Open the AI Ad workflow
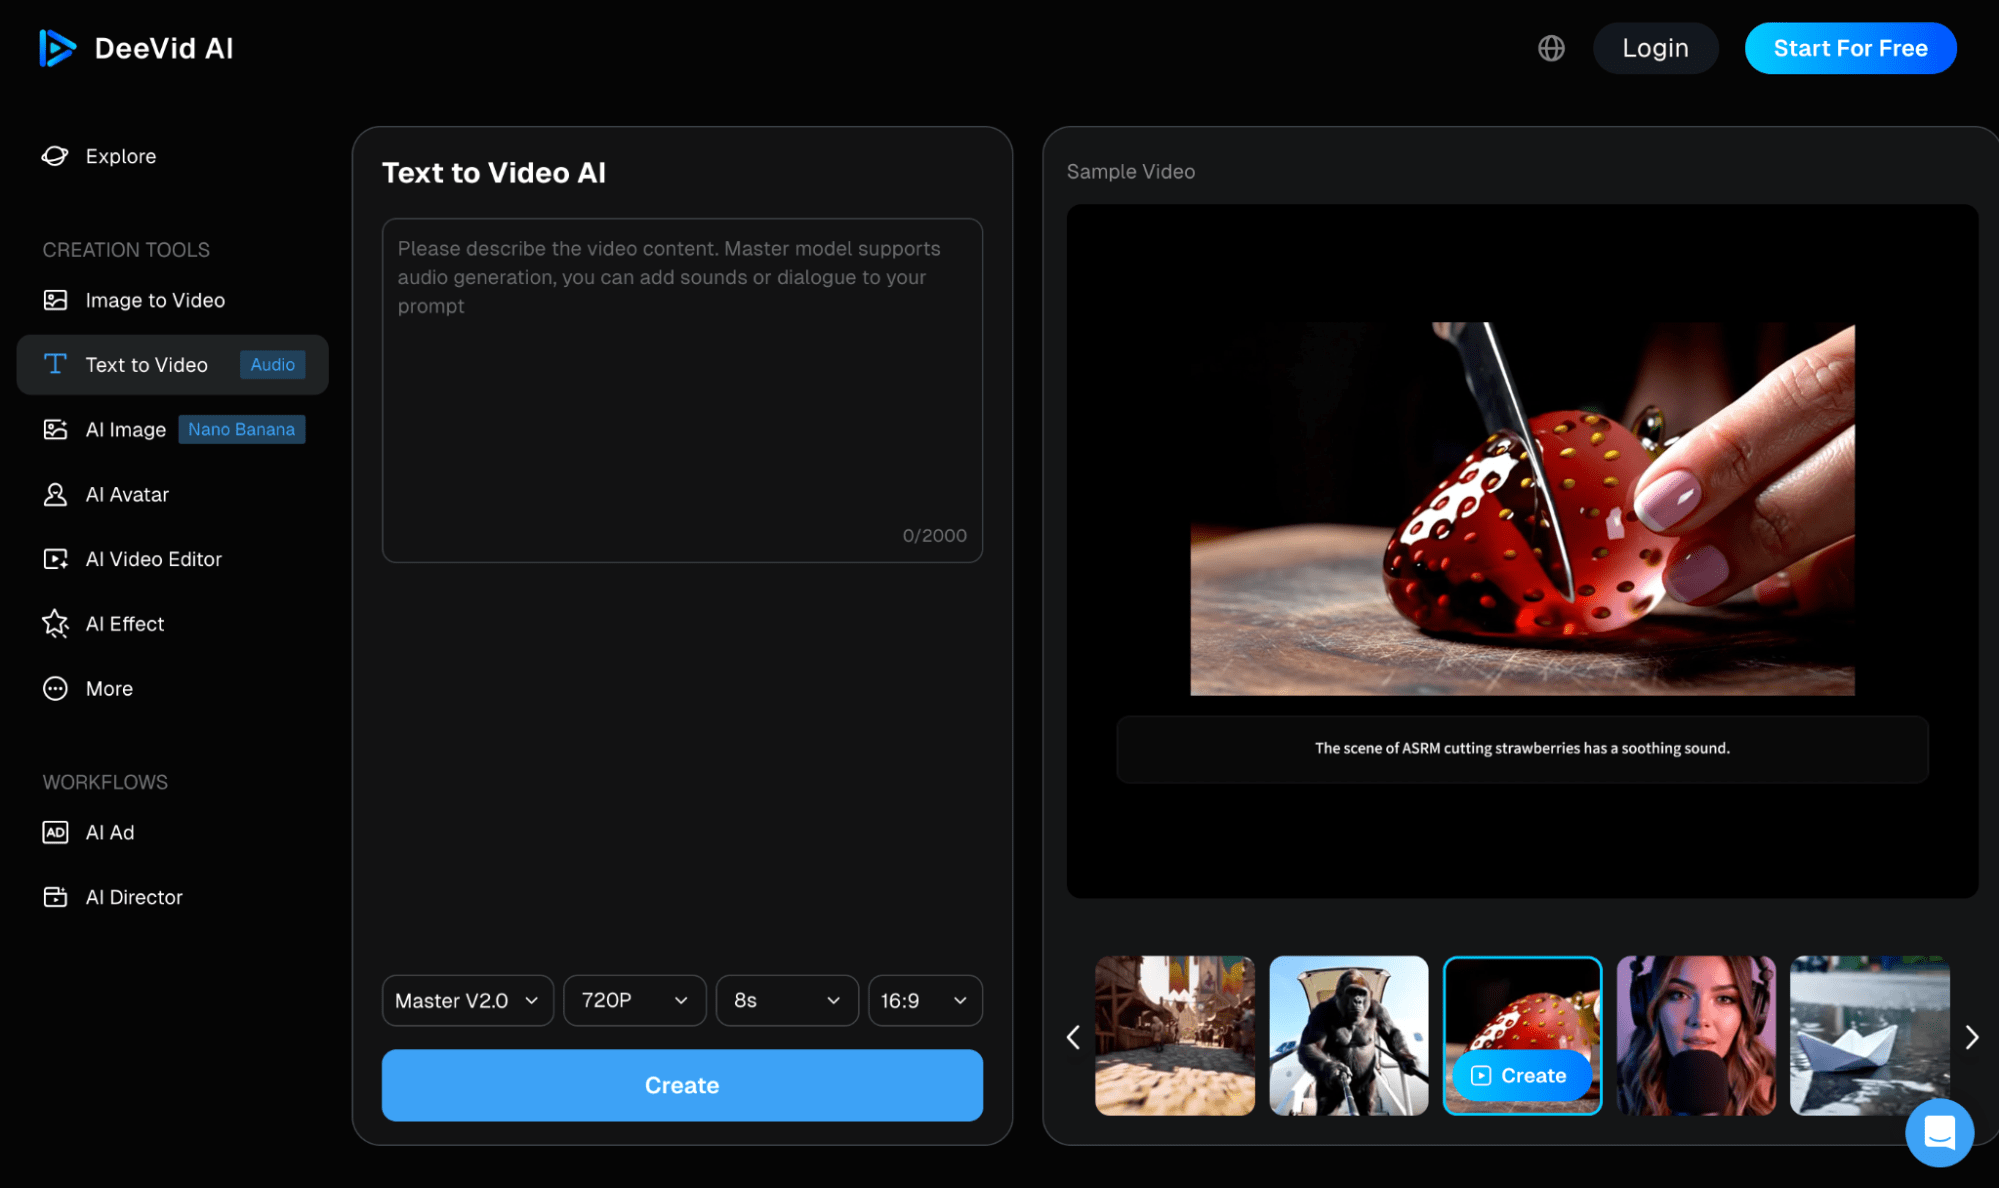Screen dimensions: 1999x1188 (x=110, y=831)
